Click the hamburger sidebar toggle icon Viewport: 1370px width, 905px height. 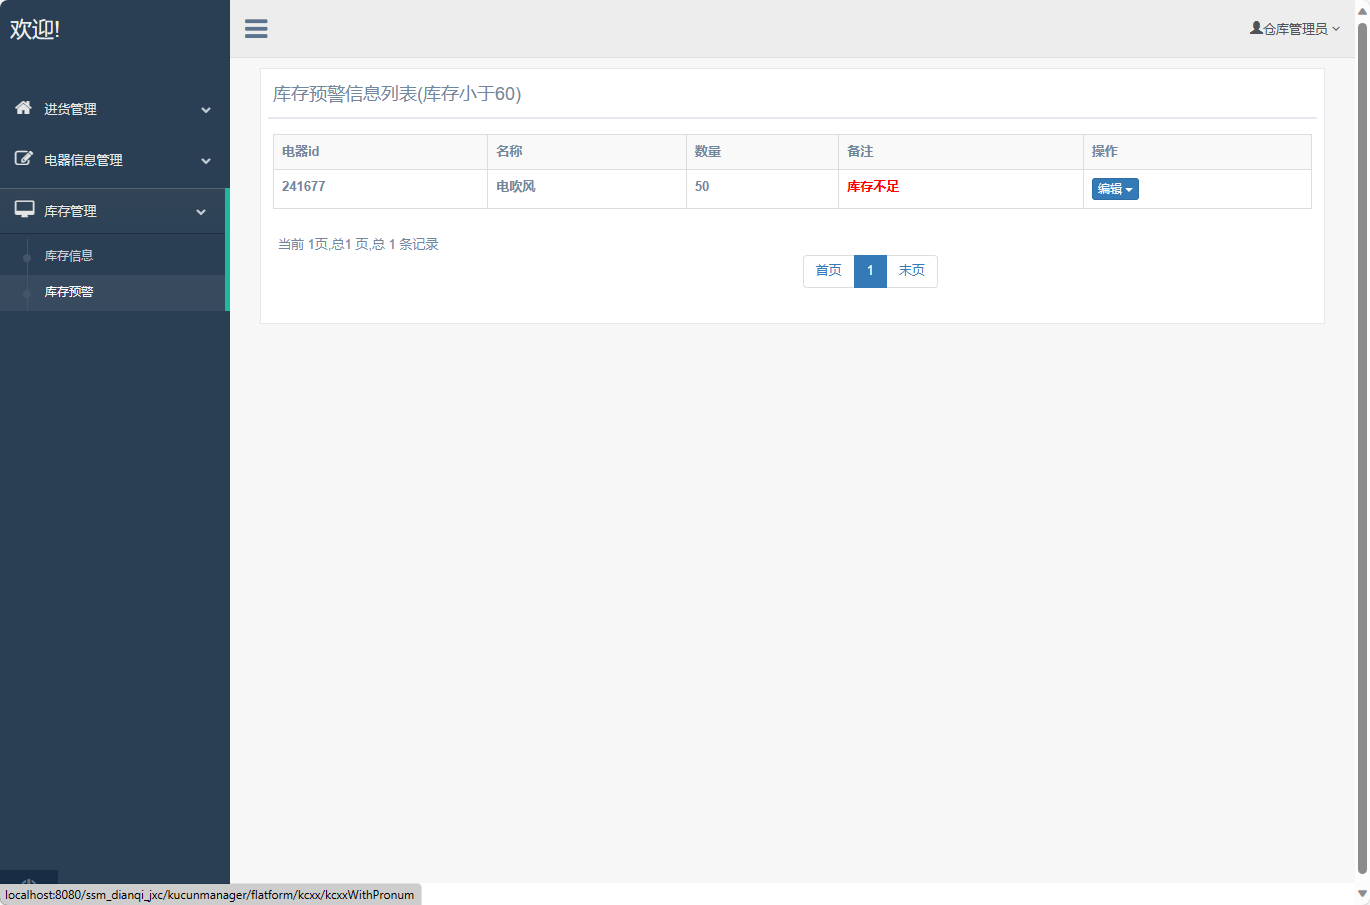(256, 29)
